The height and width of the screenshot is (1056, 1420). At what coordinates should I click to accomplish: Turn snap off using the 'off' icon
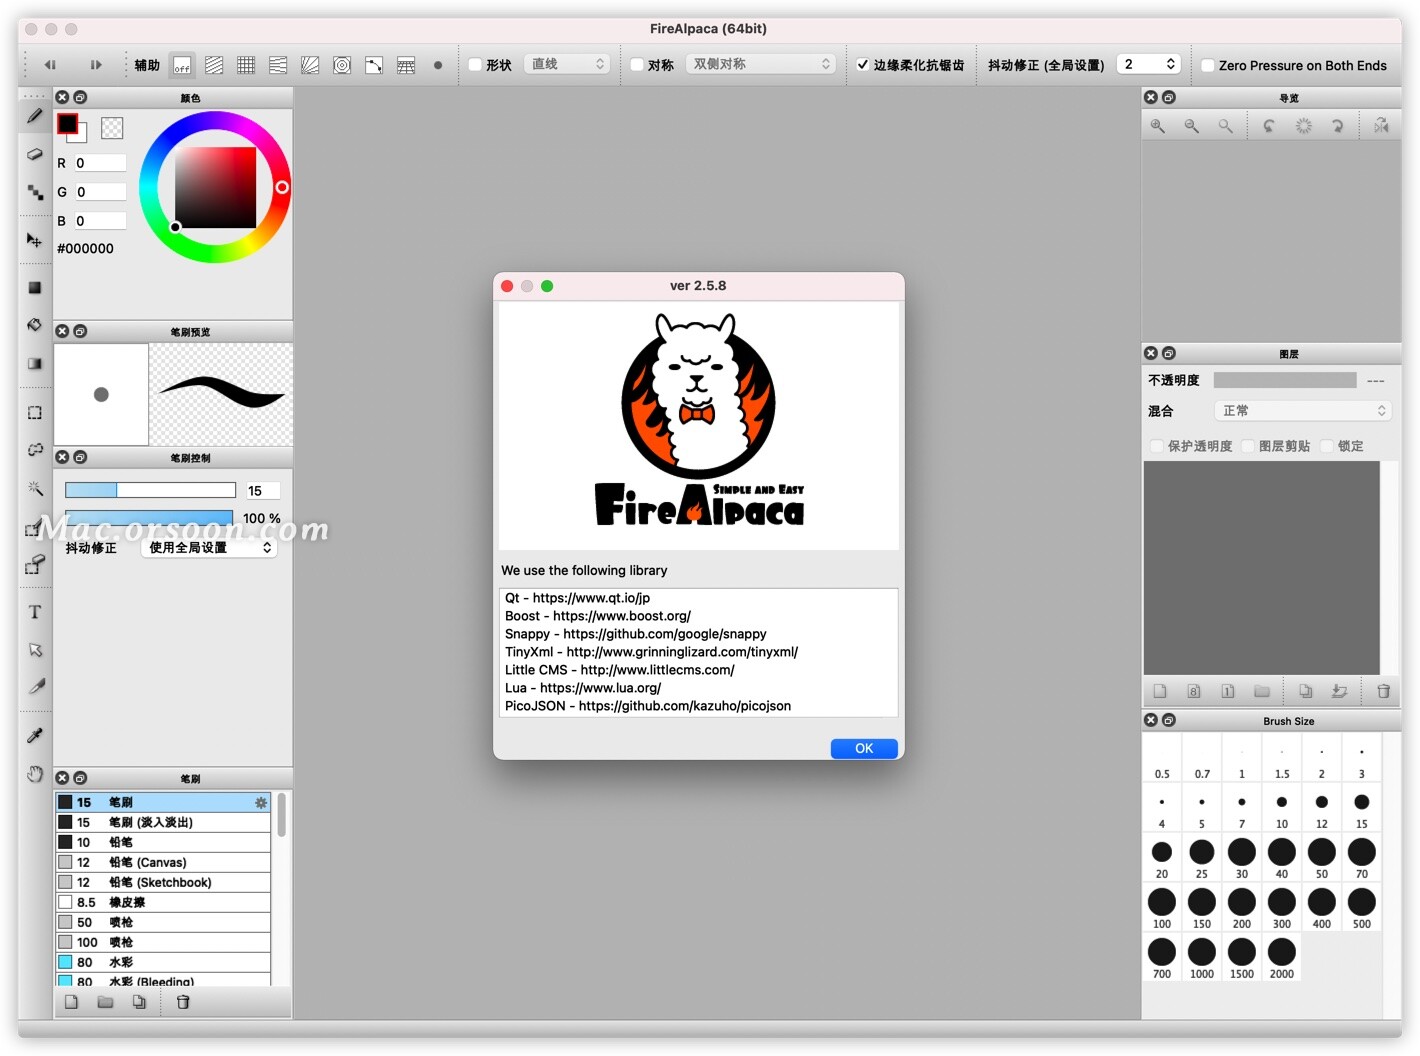click(x=182, y=65)
